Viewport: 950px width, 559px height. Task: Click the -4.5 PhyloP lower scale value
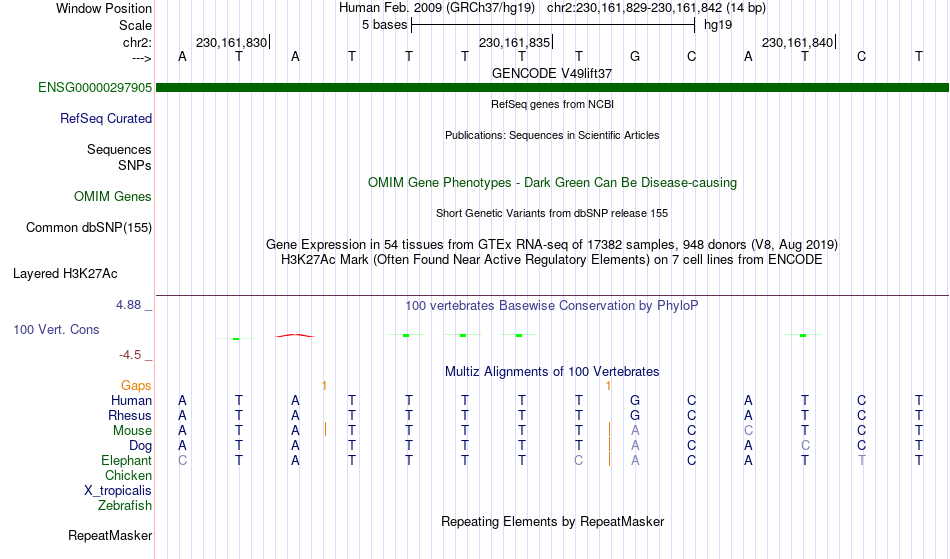pos(130,355)
